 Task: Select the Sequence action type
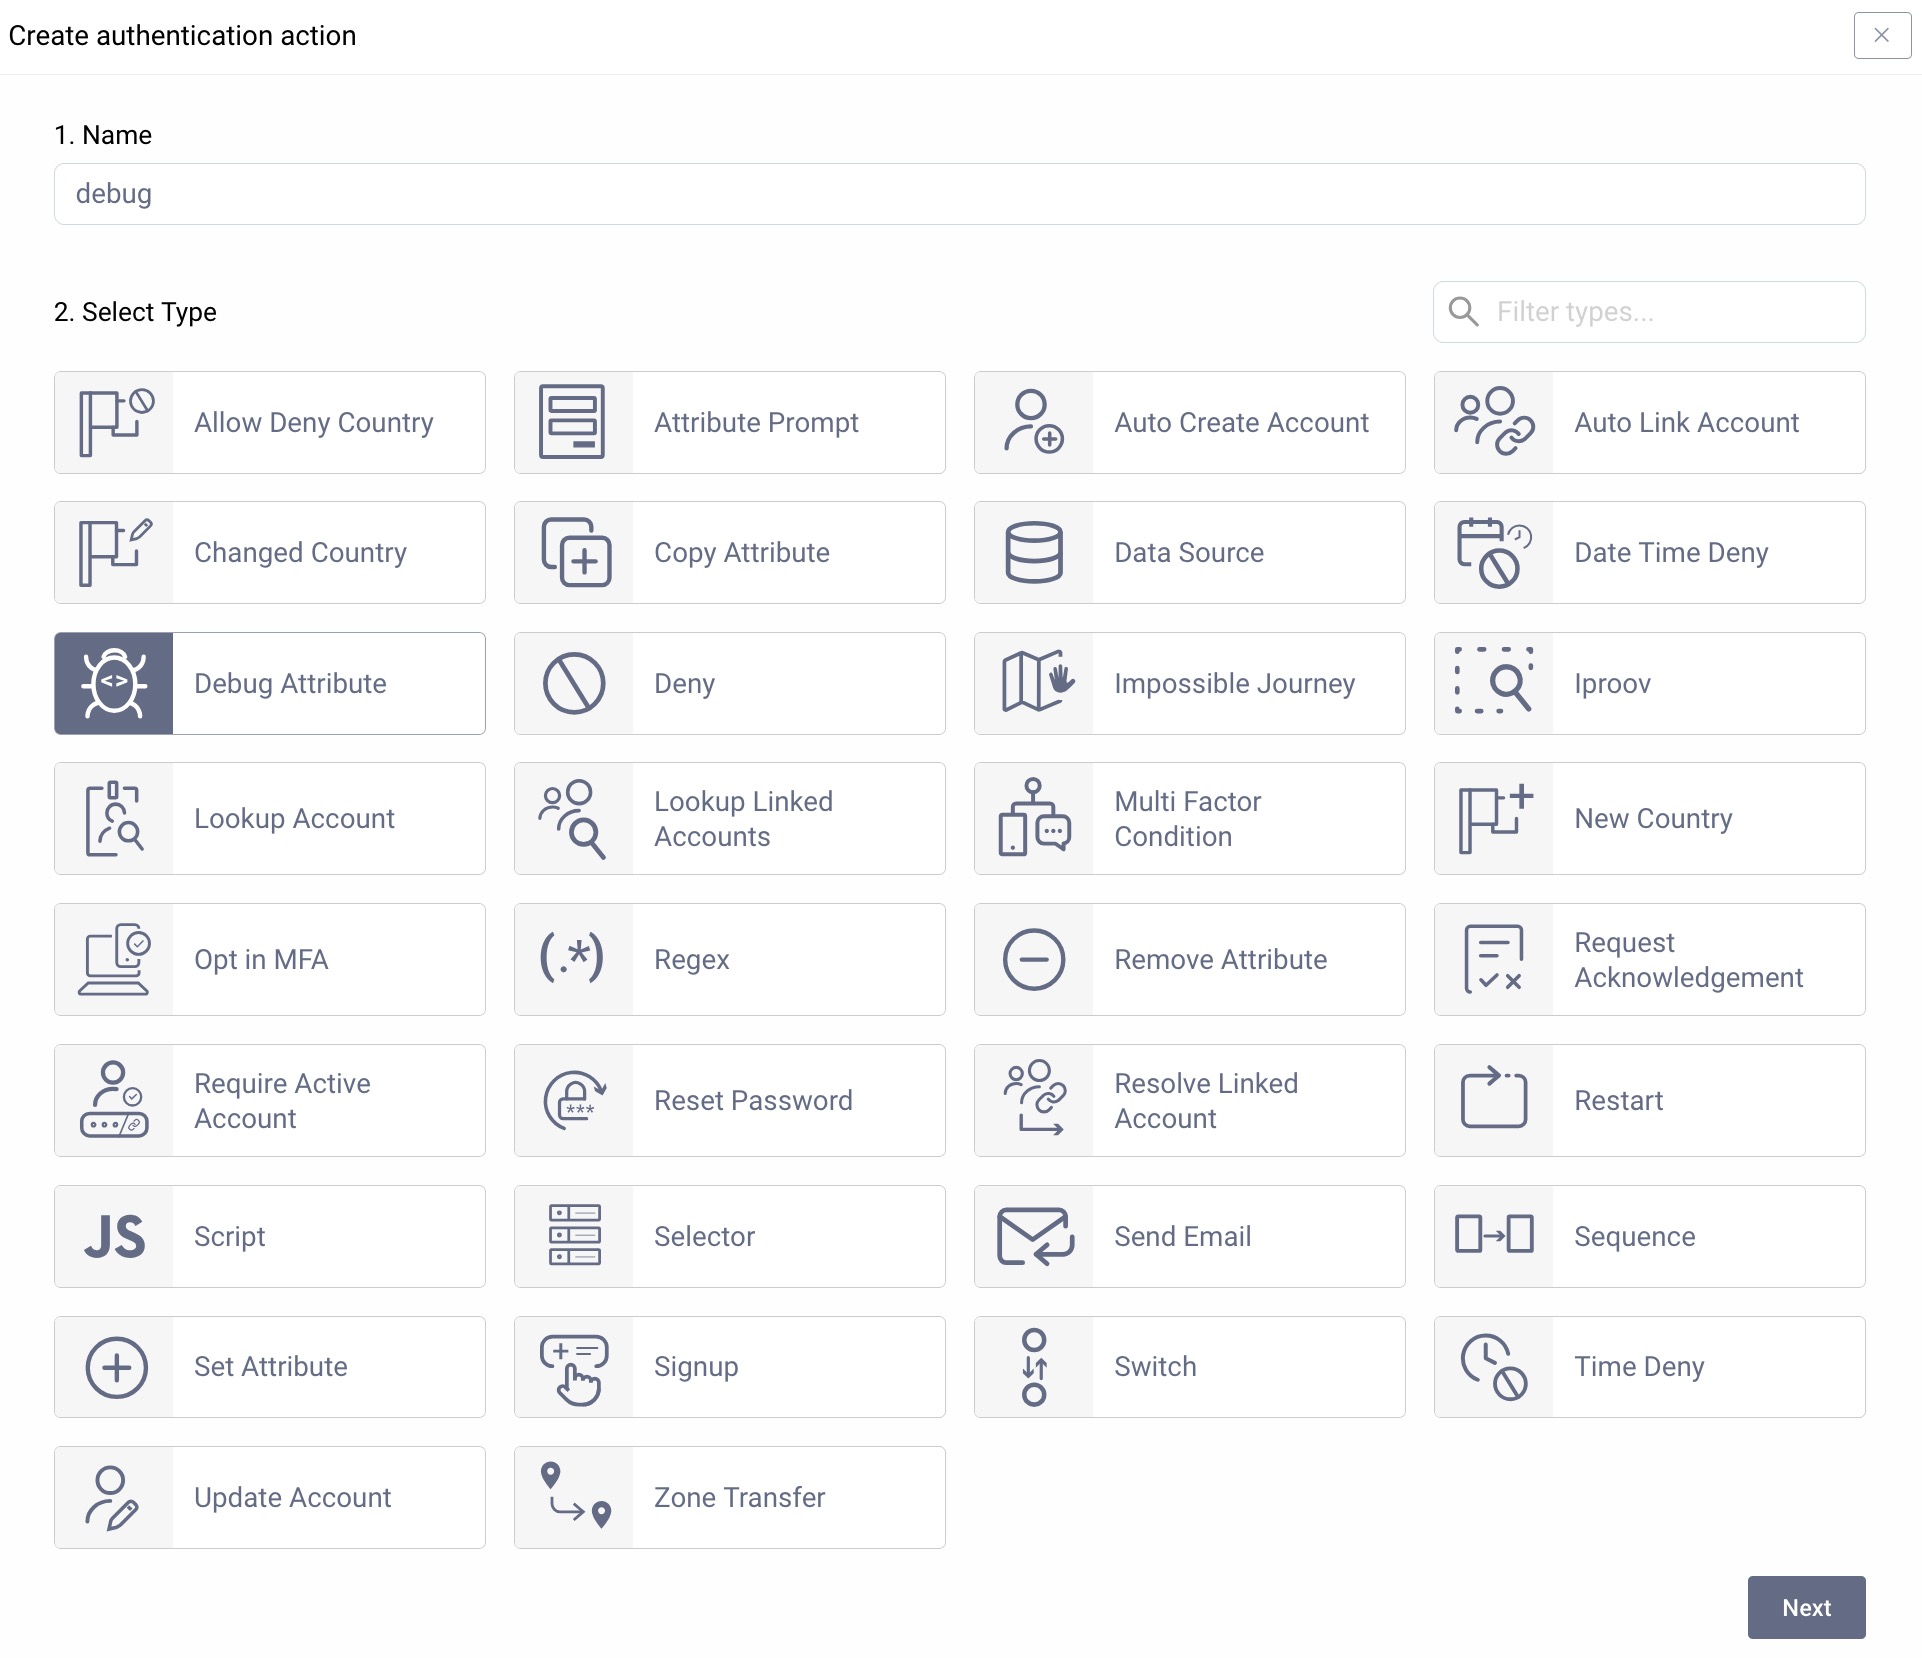(x=1649, y=1235)
